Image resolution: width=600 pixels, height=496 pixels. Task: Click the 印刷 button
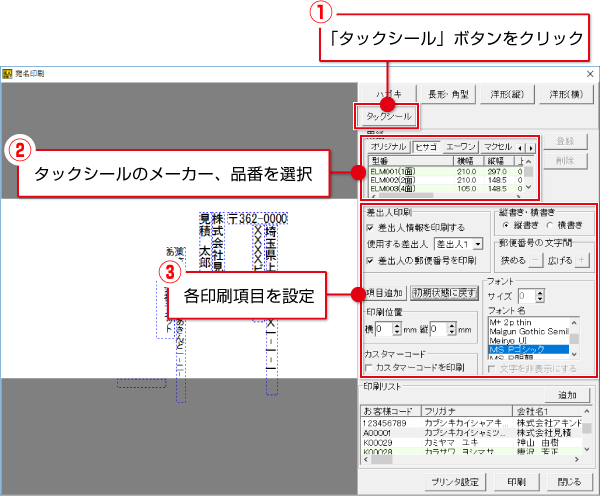(517, 482)
